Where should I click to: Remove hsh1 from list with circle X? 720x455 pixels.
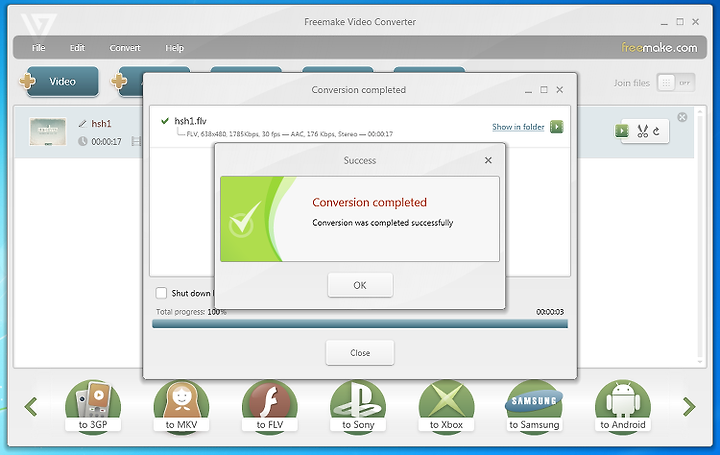682,117
